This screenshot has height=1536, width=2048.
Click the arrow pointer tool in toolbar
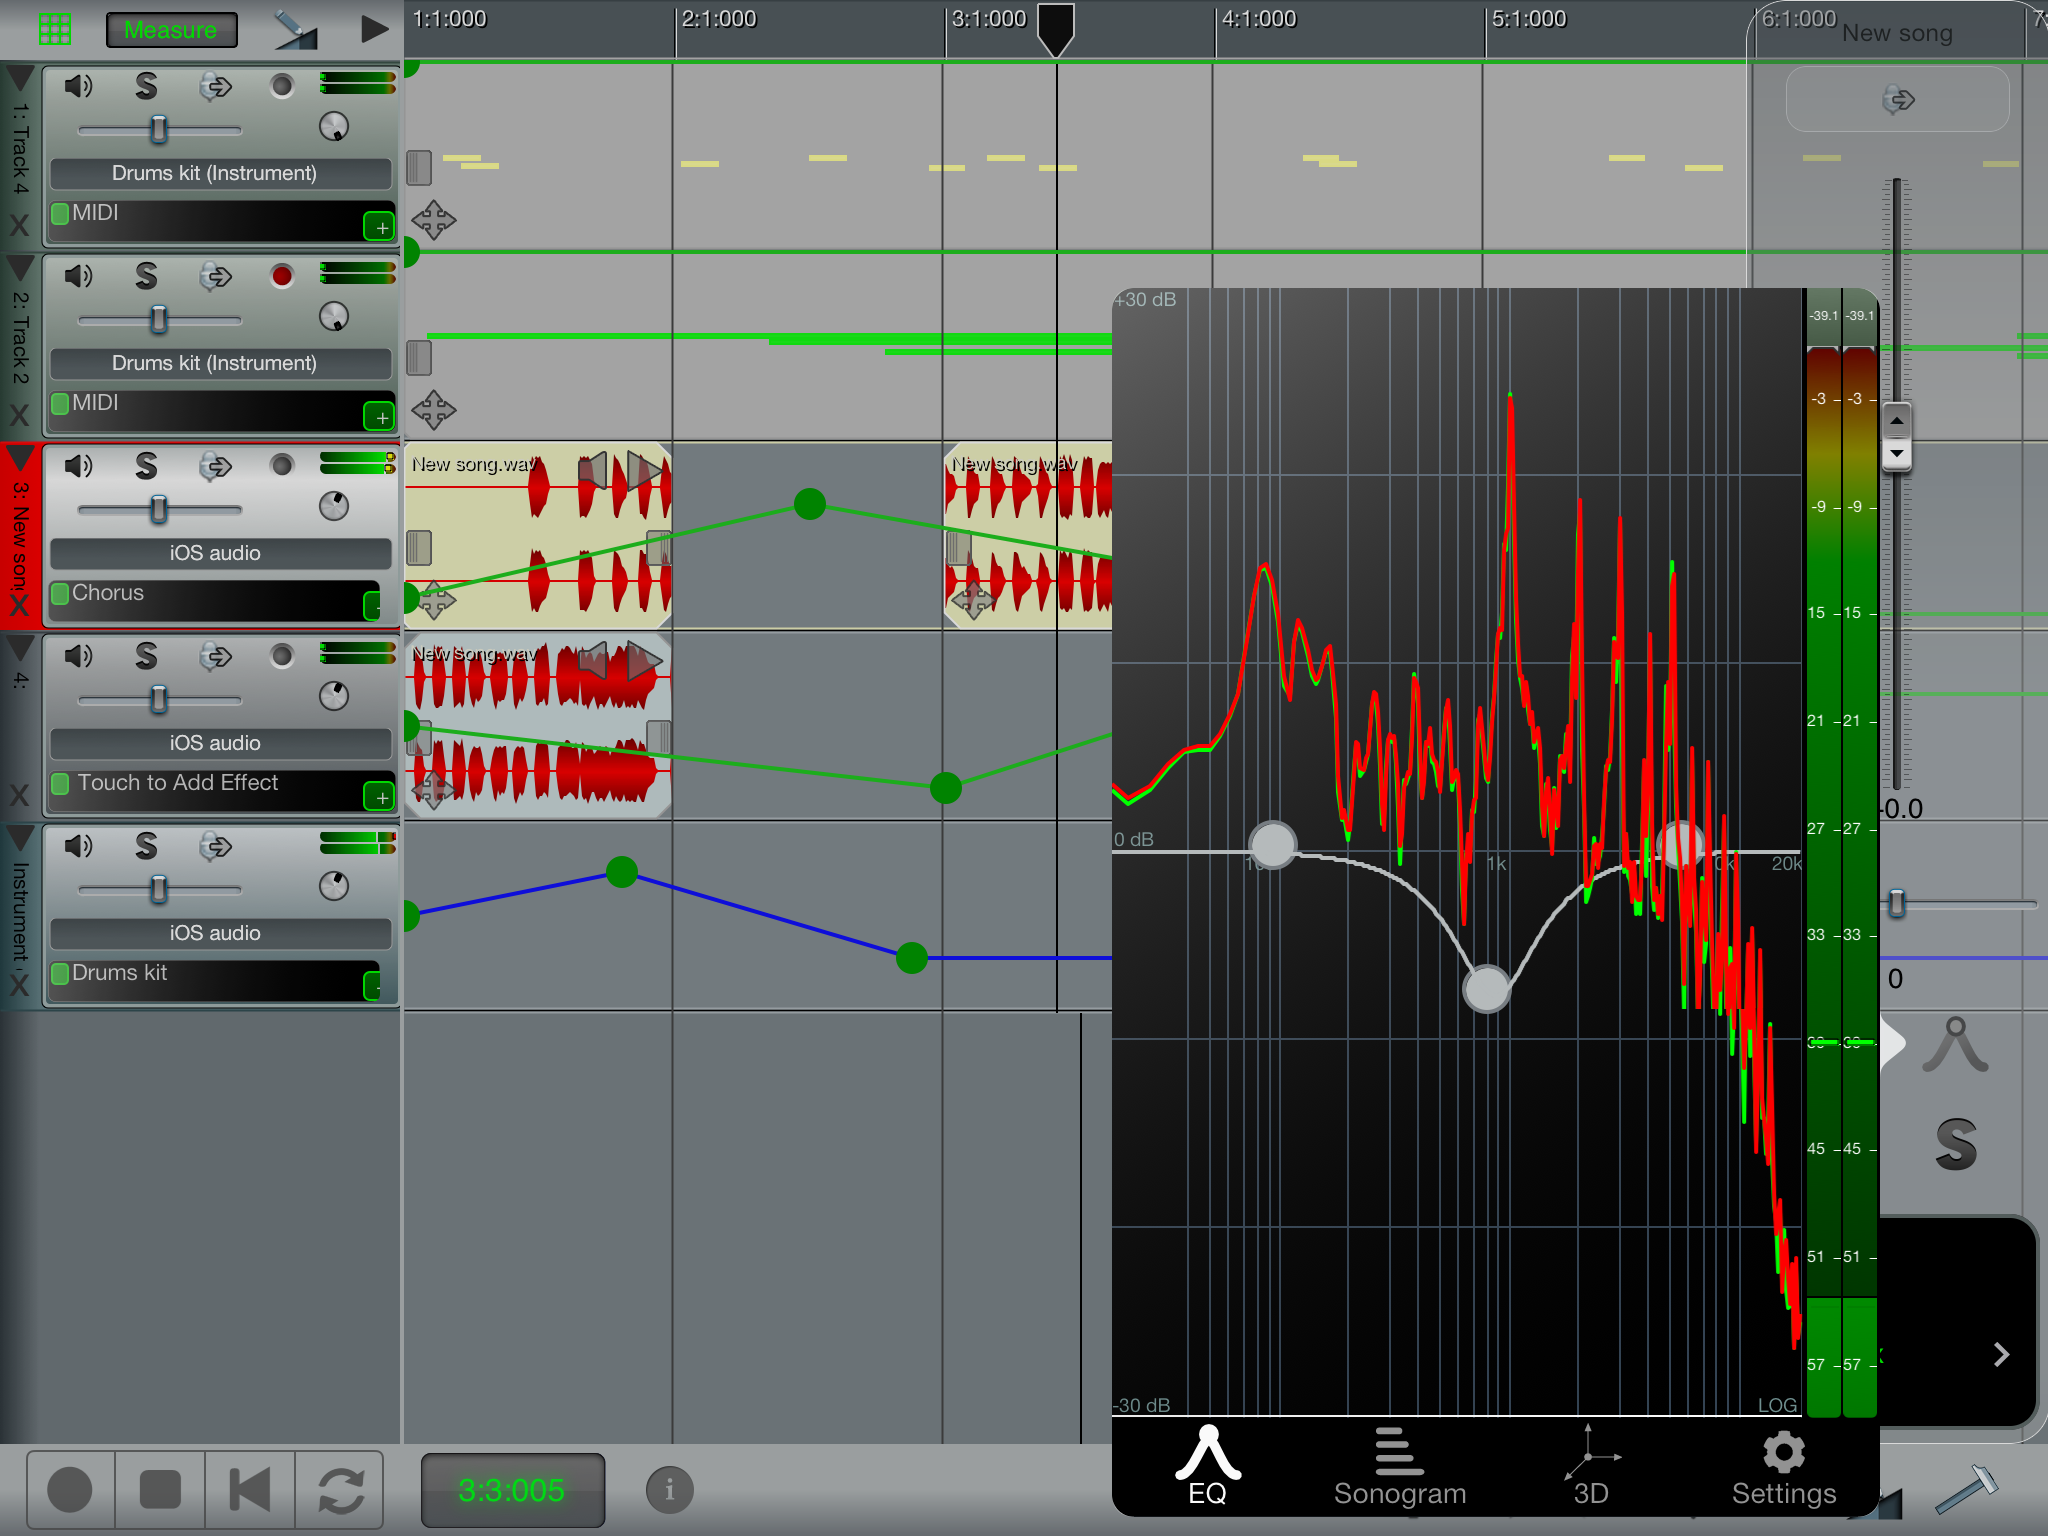click(x=374, y=29)
